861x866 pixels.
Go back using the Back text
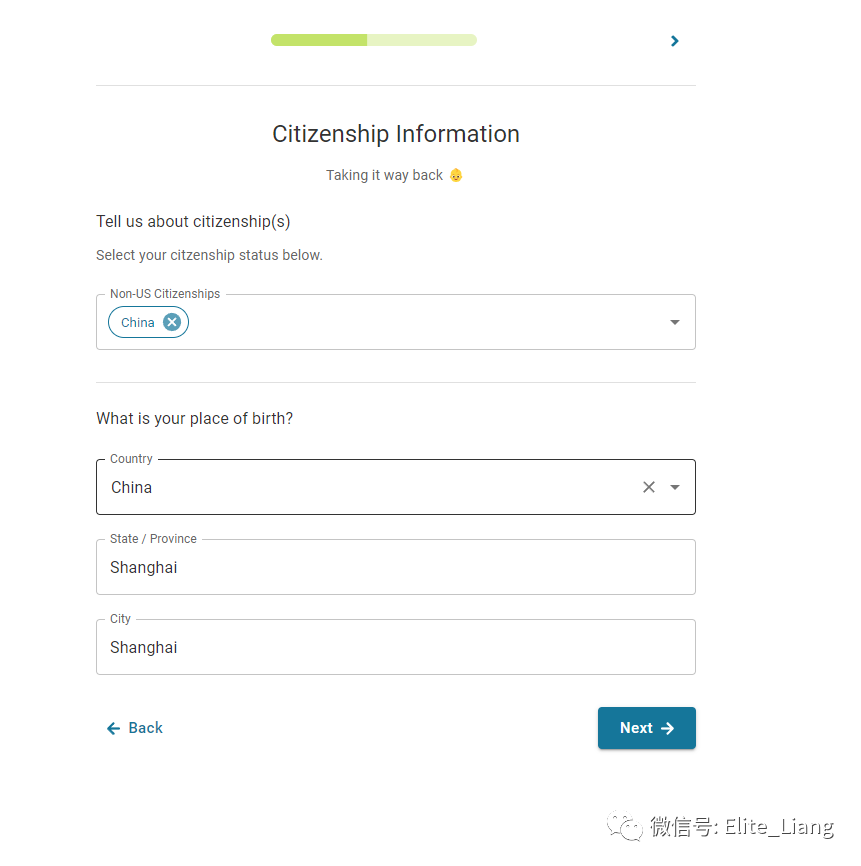(146, 729)
